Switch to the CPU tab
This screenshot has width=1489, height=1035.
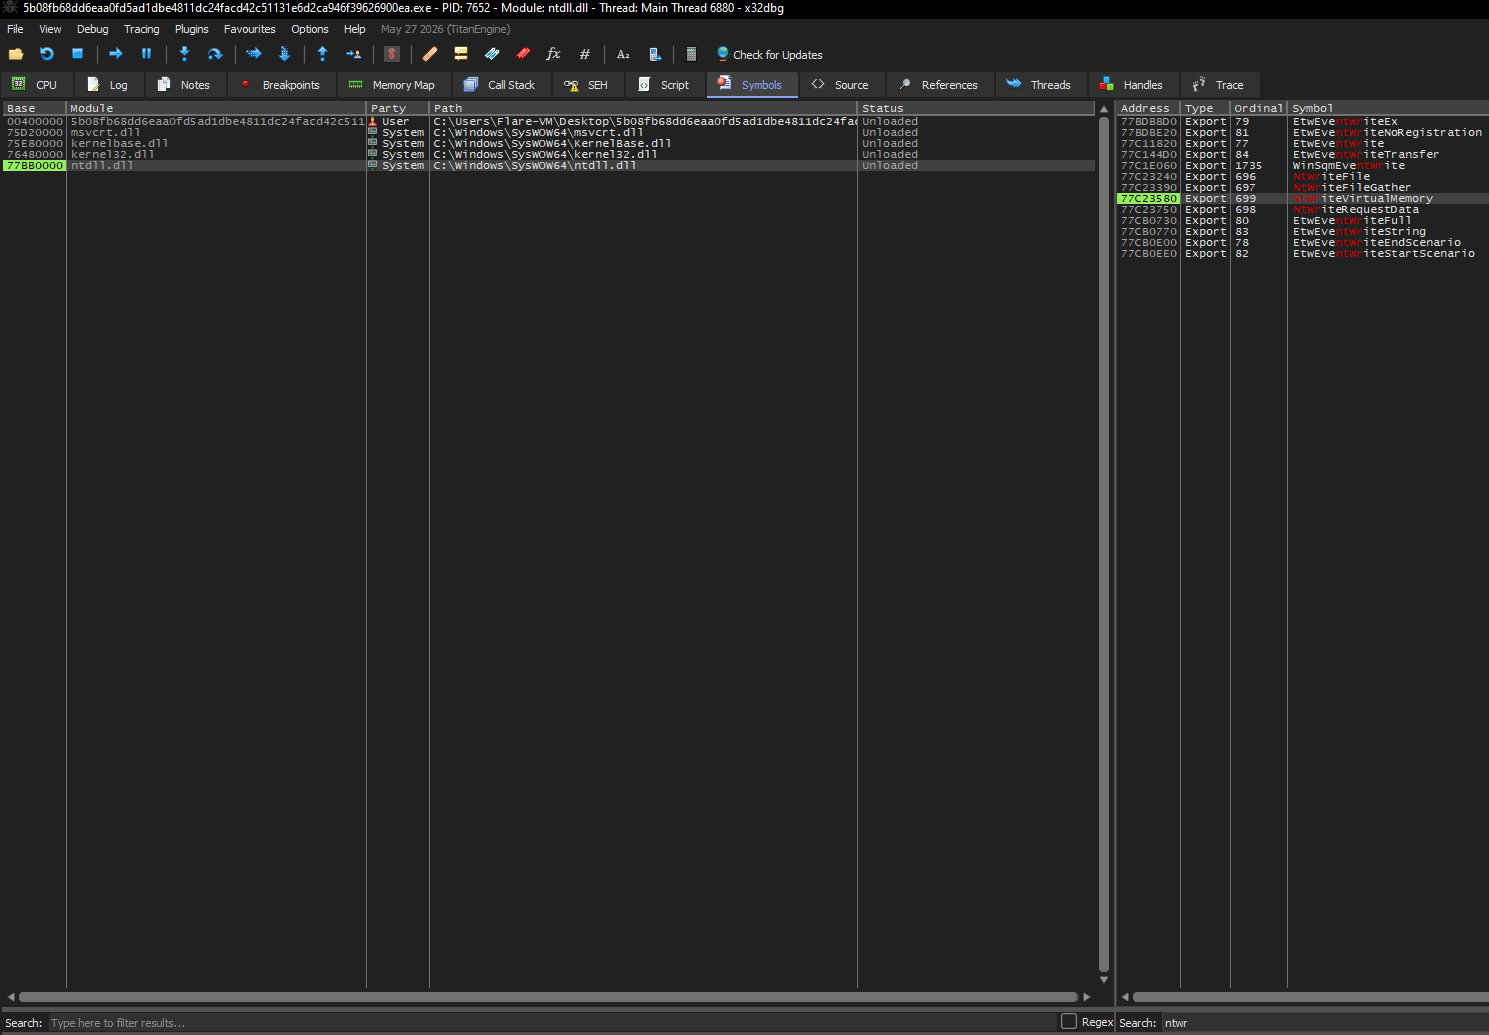click(x=34, y=85)
